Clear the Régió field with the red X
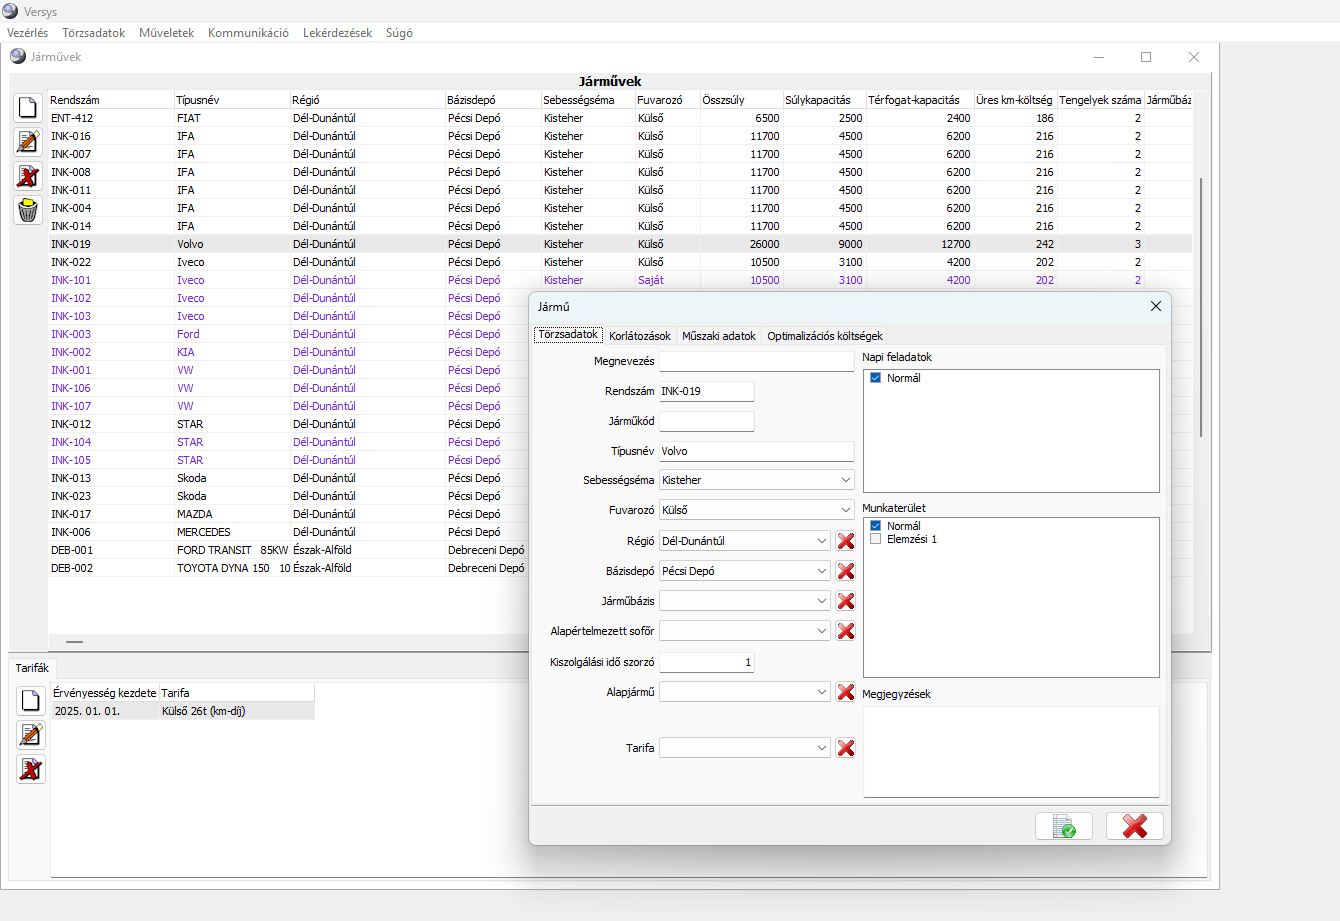Viewport: 1340px width, 921px height. click(x=846, y=541)
